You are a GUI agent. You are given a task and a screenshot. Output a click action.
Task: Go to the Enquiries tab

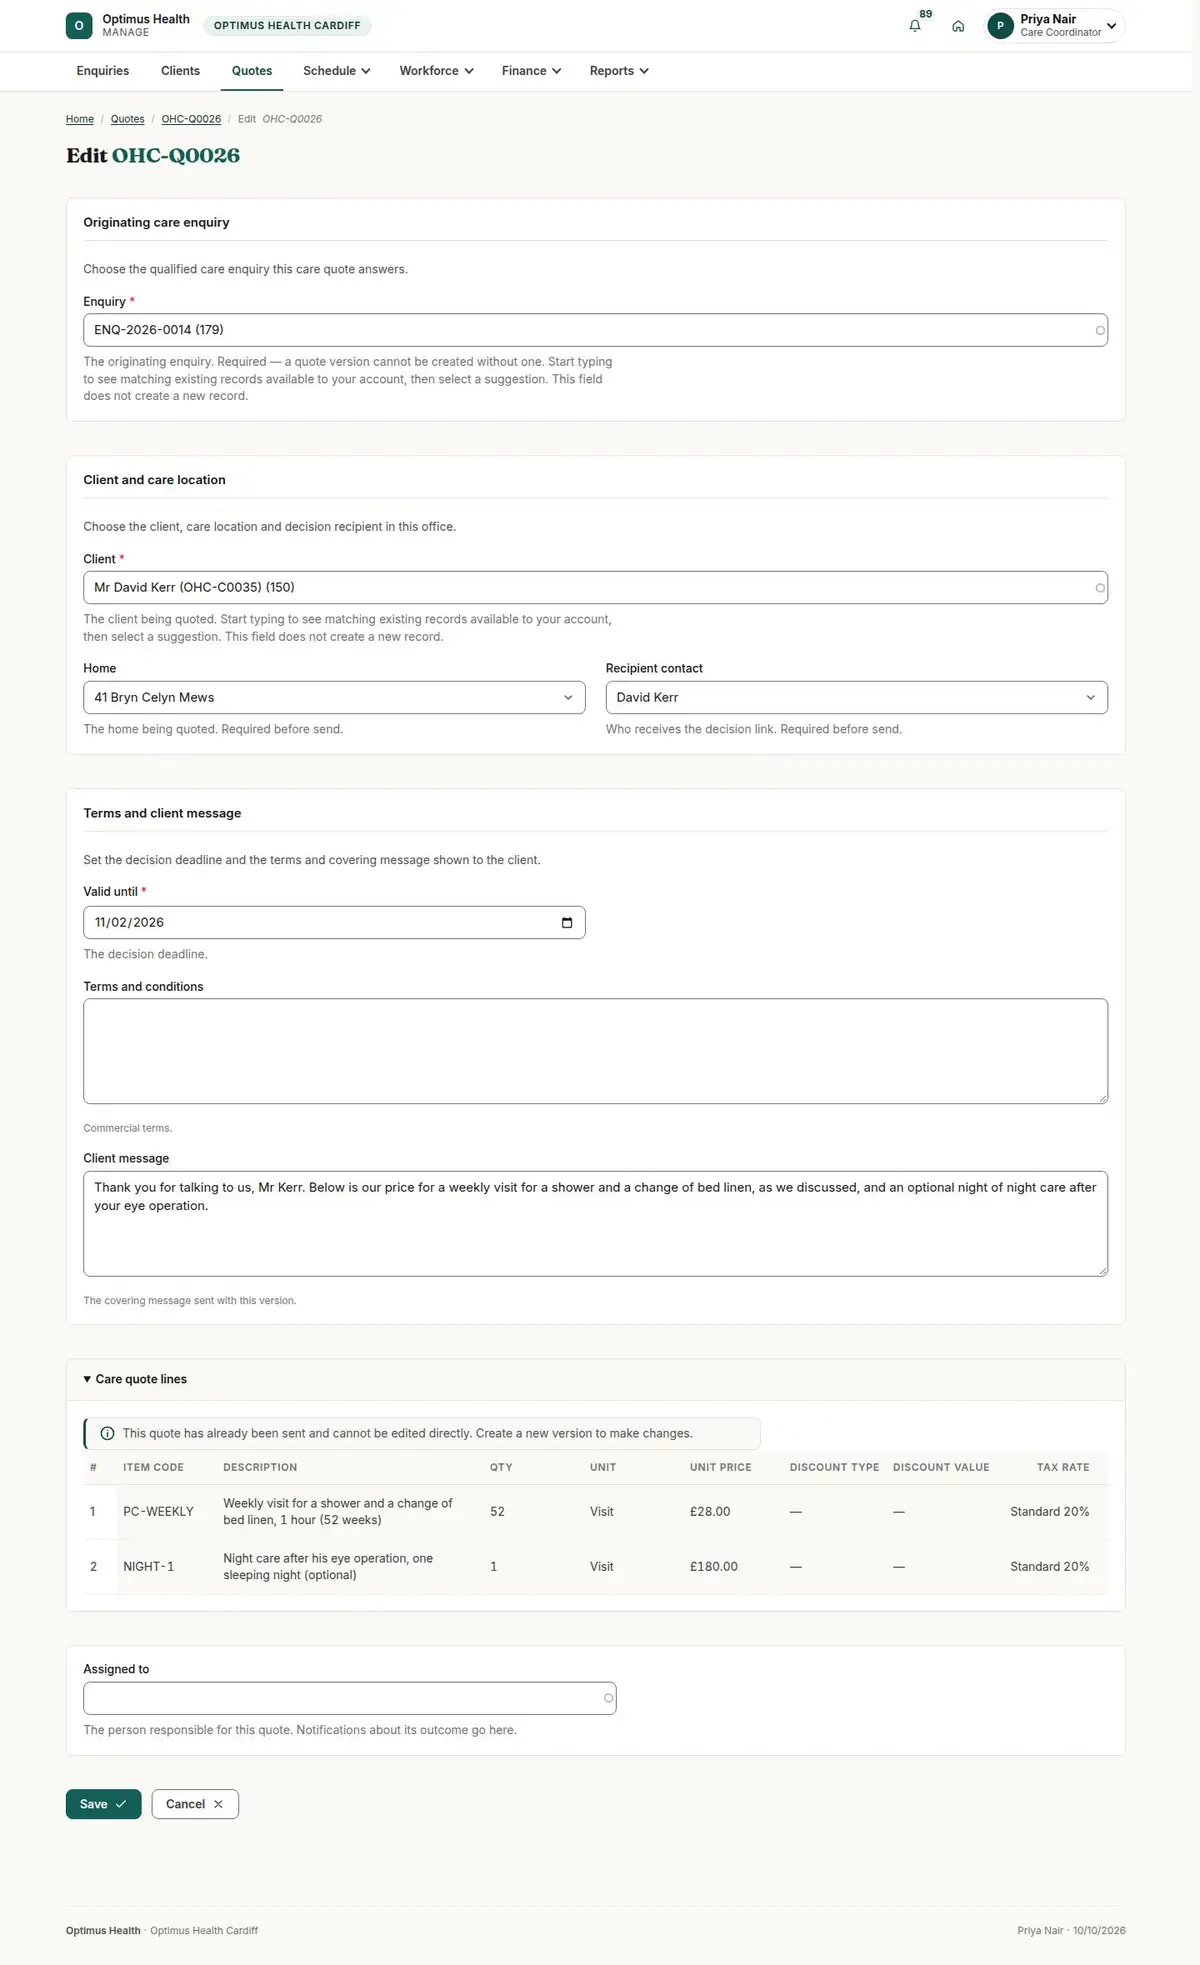[103, 71]
